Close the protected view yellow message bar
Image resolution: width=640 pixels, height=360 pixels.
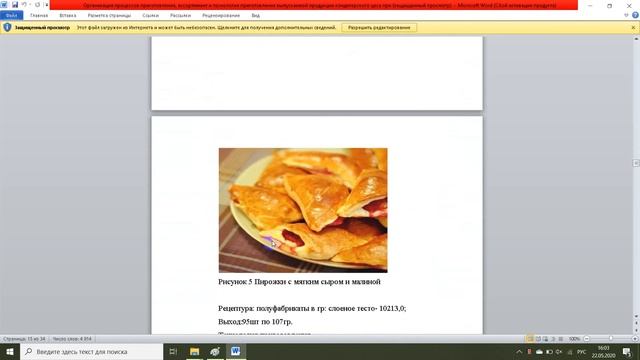click(x=633, y=27)
